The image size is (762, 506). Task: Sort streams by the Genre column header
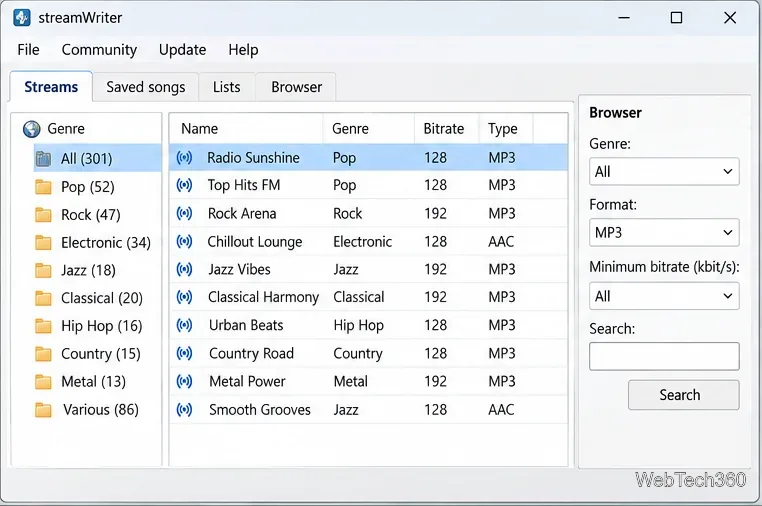[x=368, y=129]
